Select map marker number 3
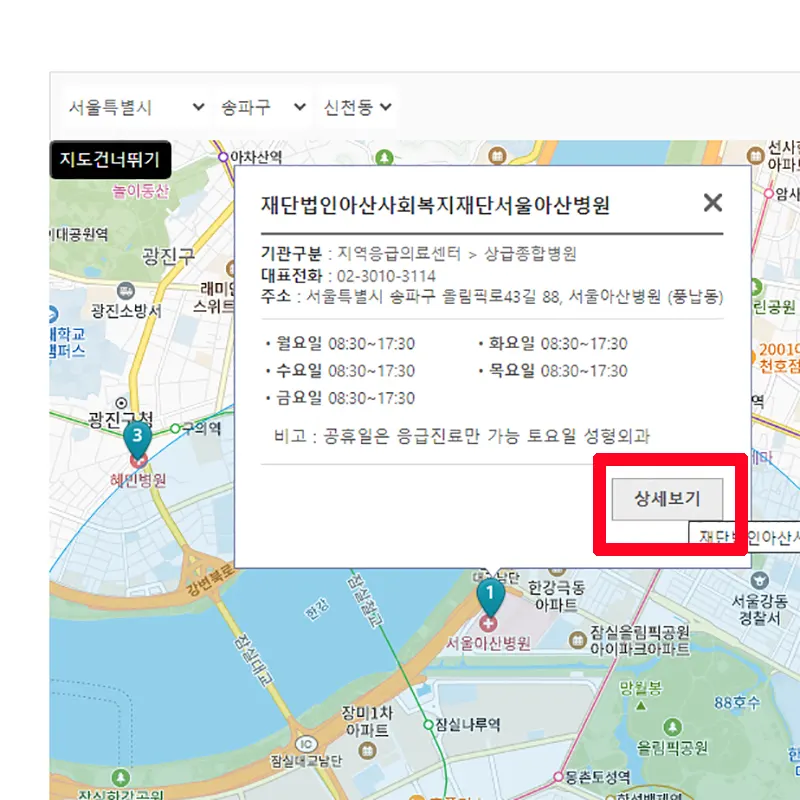This screenshot has width=800, height=800. tap(137, 439)
